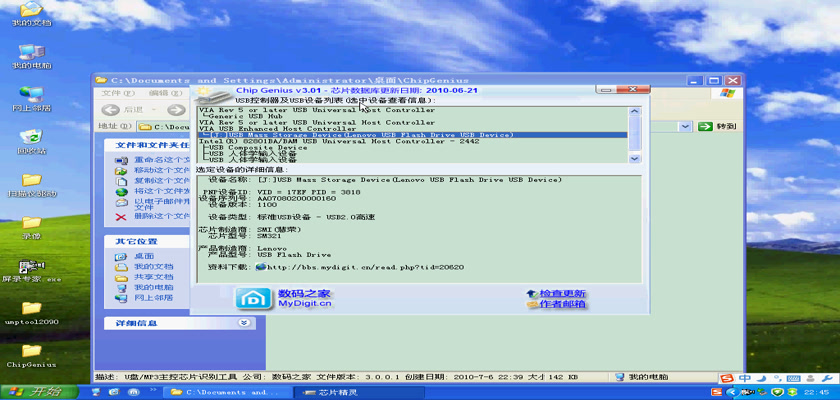
Task: Click the globe icon beside download URL
Action: coord(261,267)
